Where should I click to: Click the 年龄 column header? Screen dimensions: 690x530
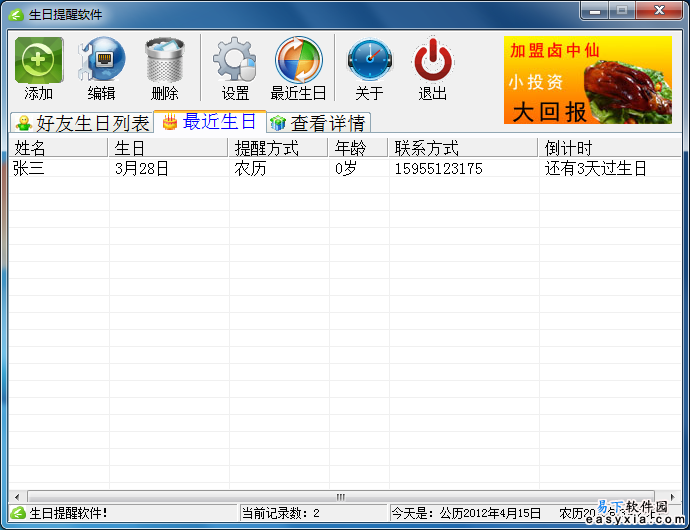358,148
